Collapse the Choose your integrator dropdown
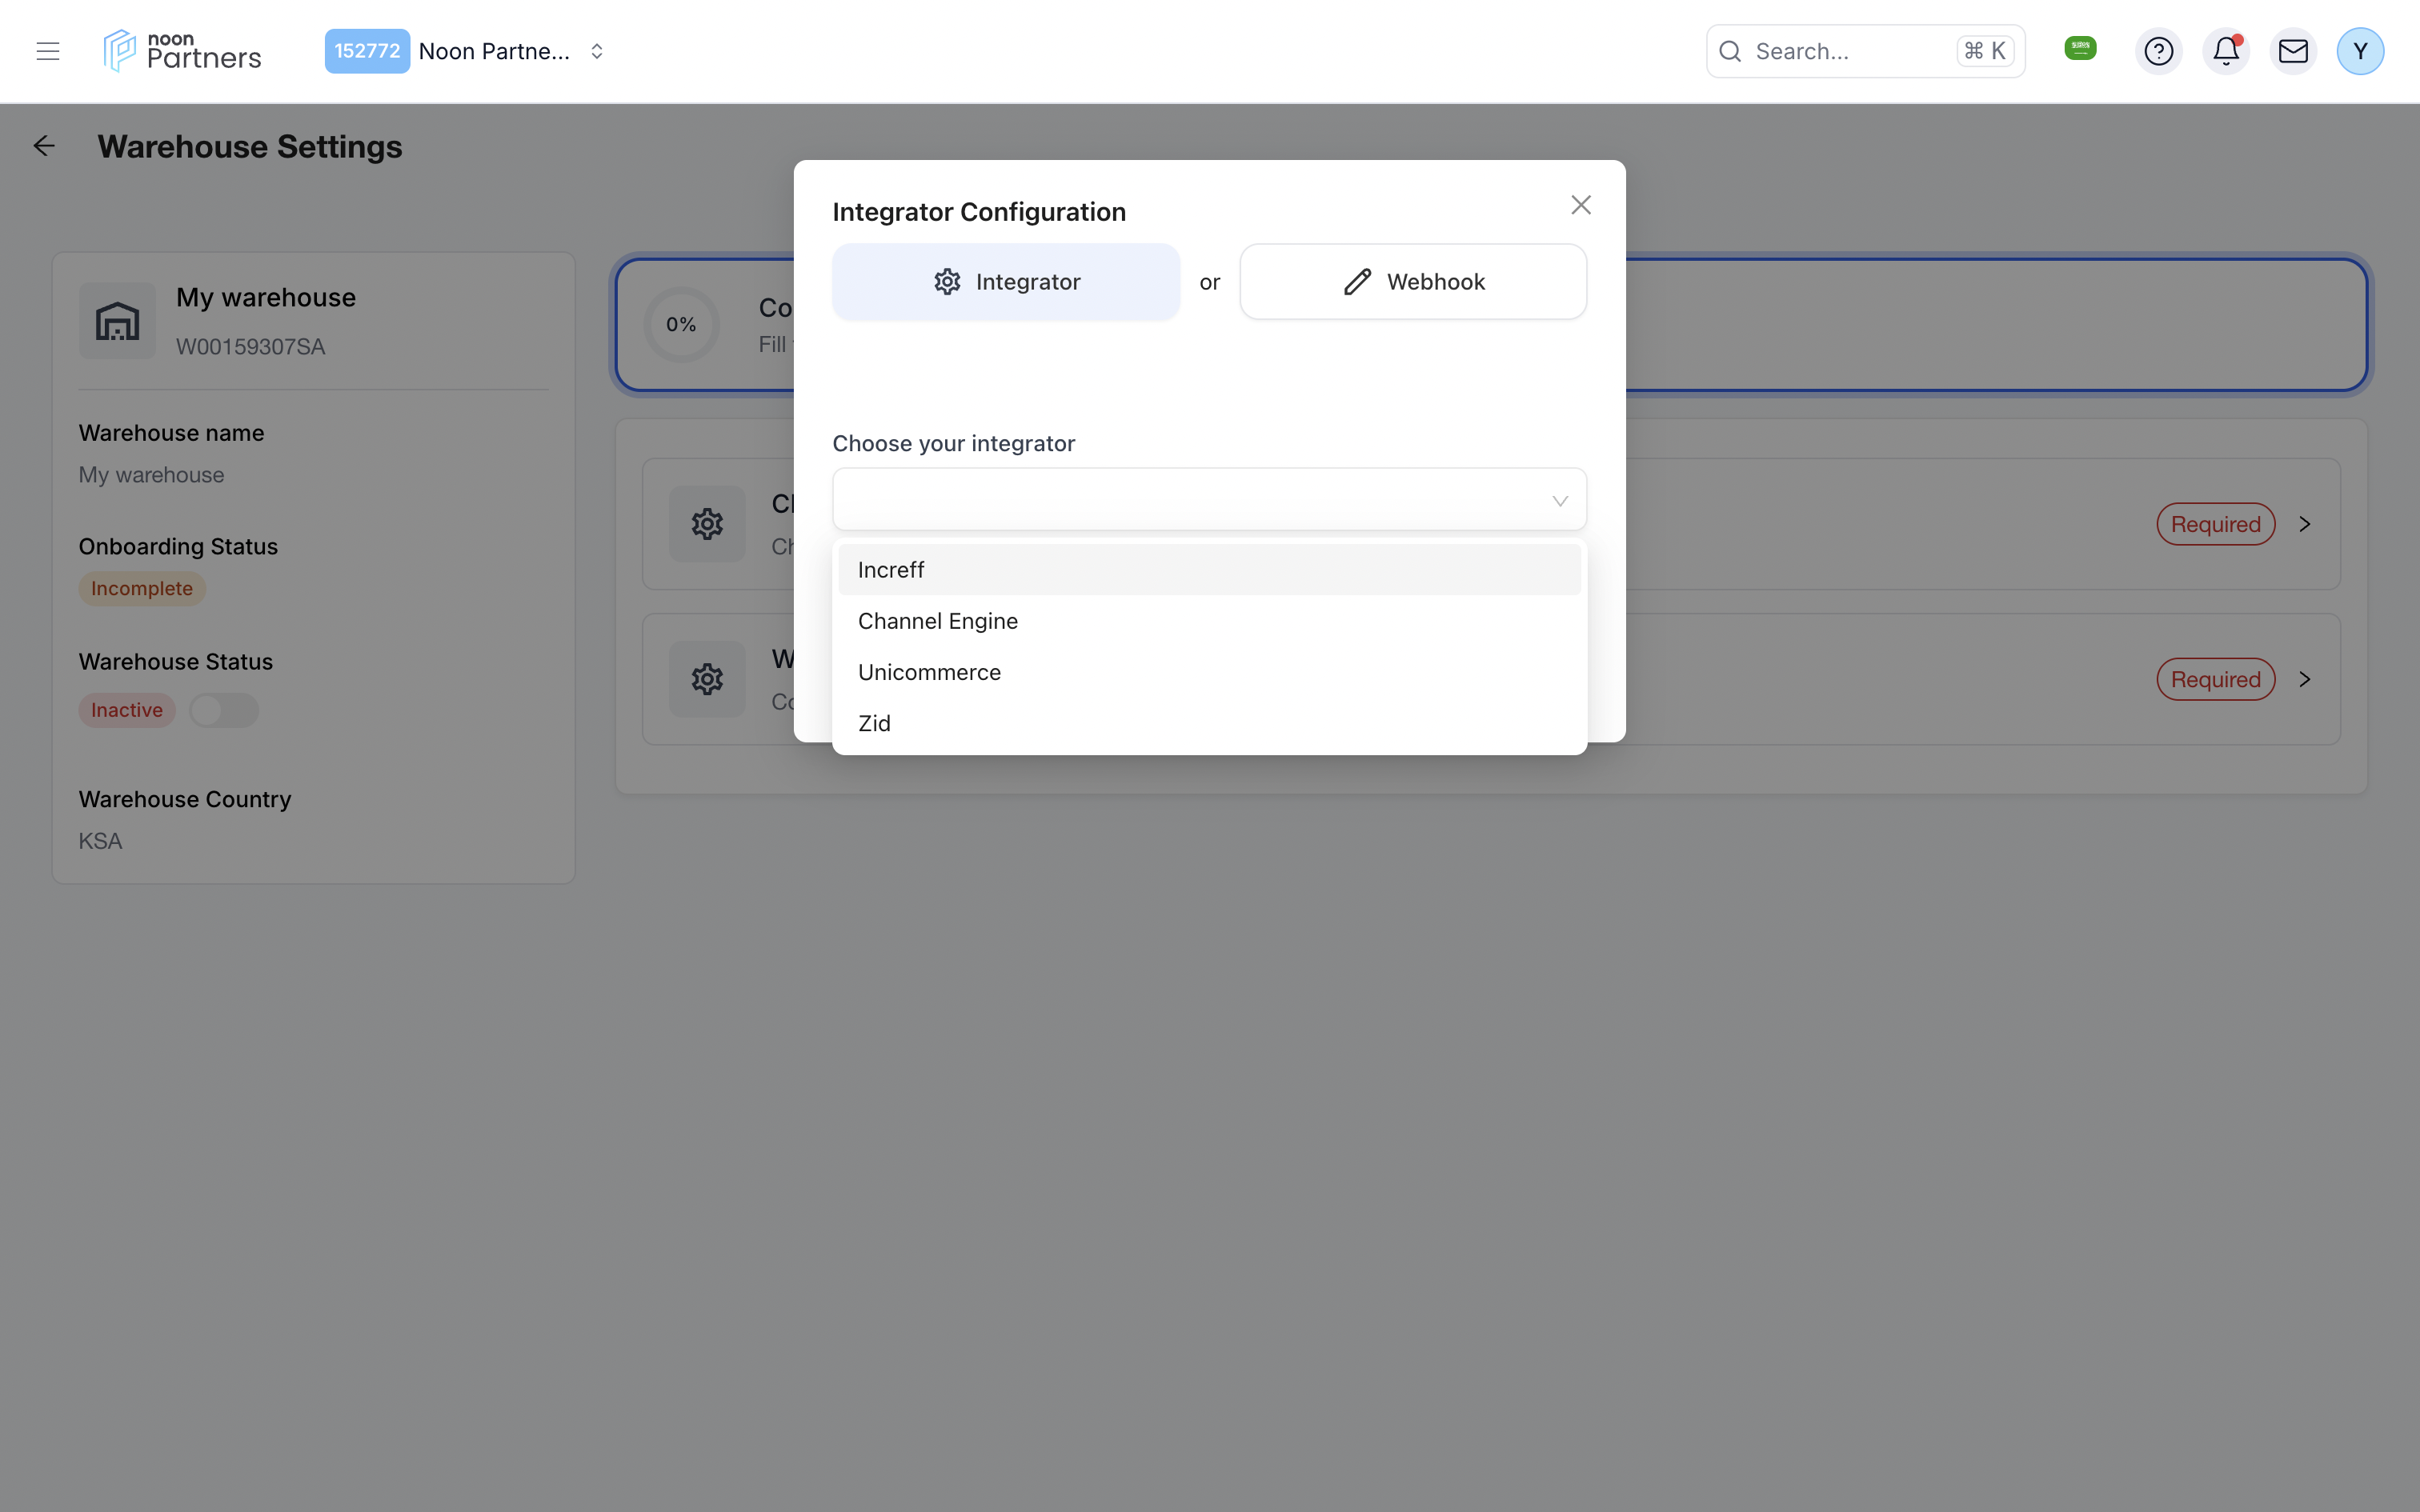This screenshot has width=2420, height=1512. [1209, 499]
